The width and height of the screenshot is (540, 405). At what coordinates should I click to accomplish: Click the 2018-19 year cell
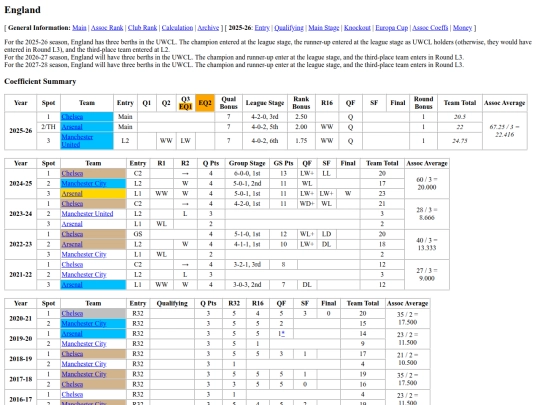pos(21,359)
